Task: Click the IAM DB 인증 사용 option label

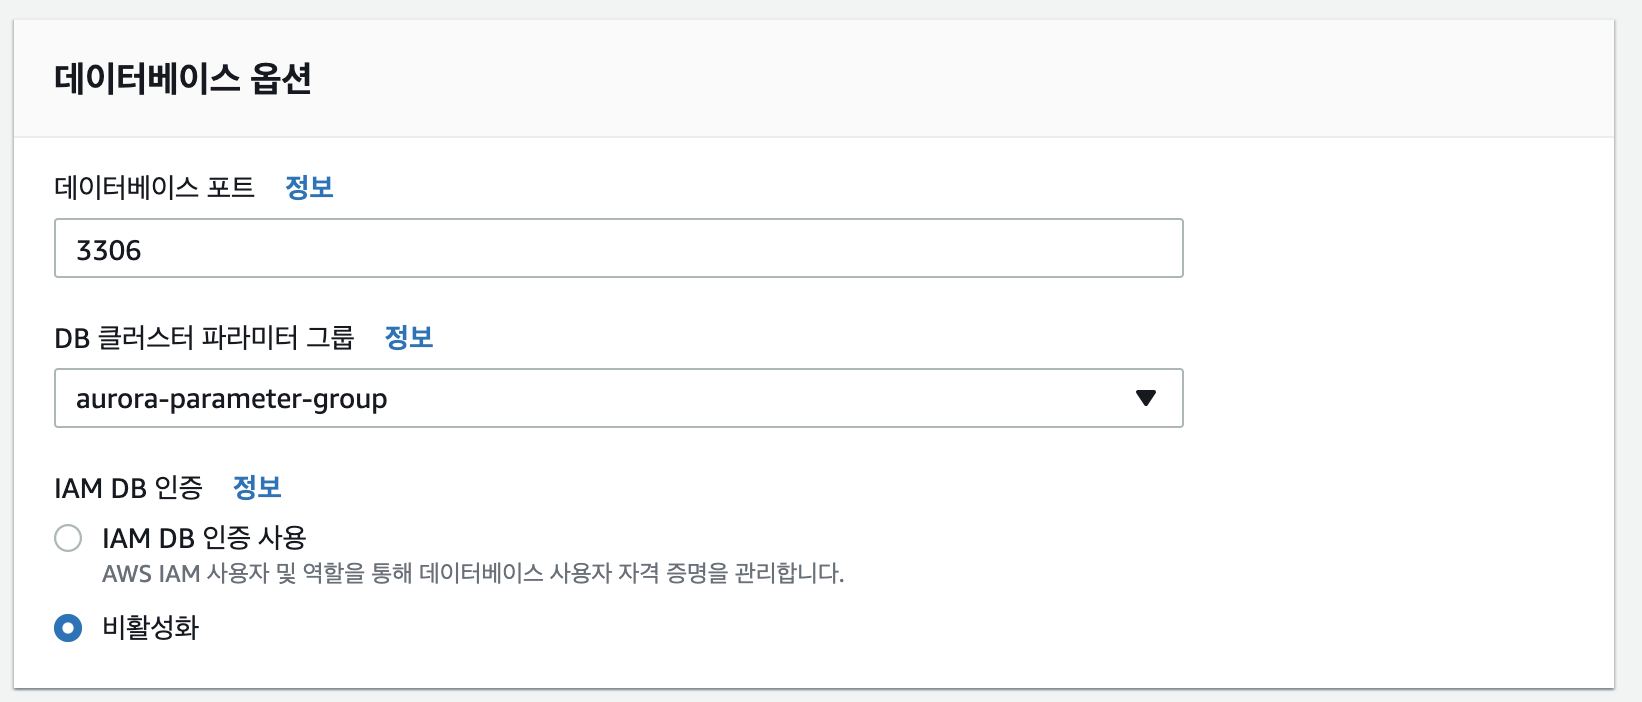Action: pos(204,538)
